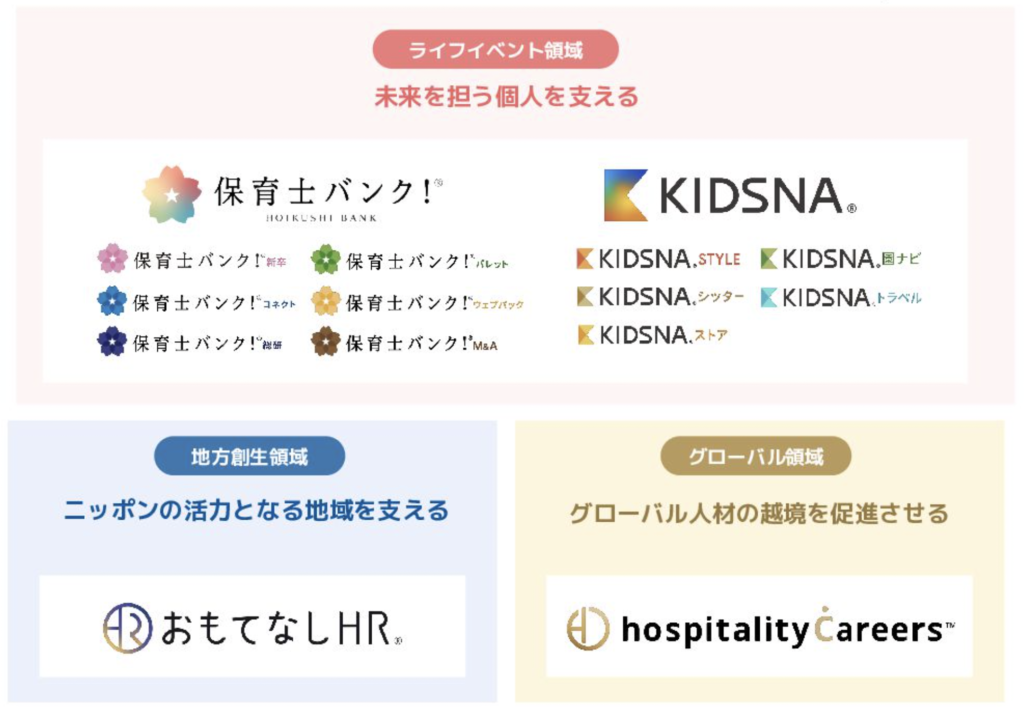Click the large KIDSNA gradient K icon
The height and width of the screenshot is (707, 1024).
point(626,195)
